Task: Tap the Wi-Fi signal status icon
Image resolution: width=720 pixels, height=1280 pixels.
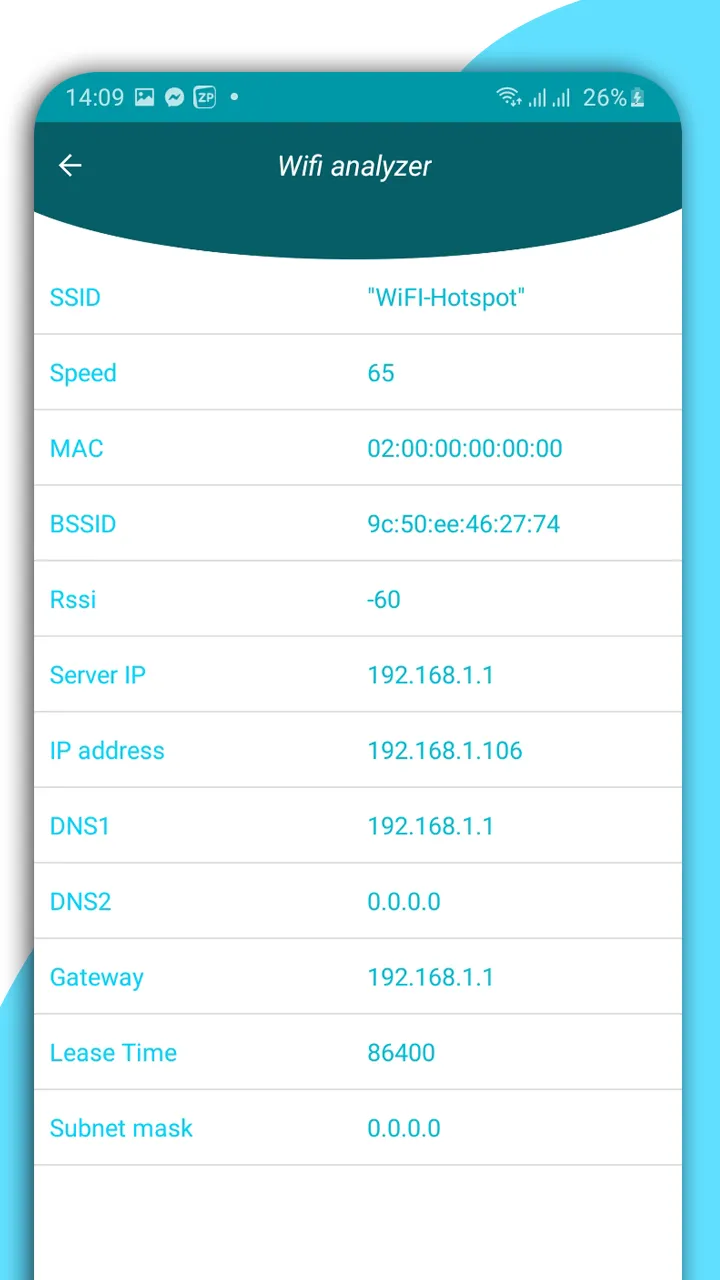Action: [509, 97]
